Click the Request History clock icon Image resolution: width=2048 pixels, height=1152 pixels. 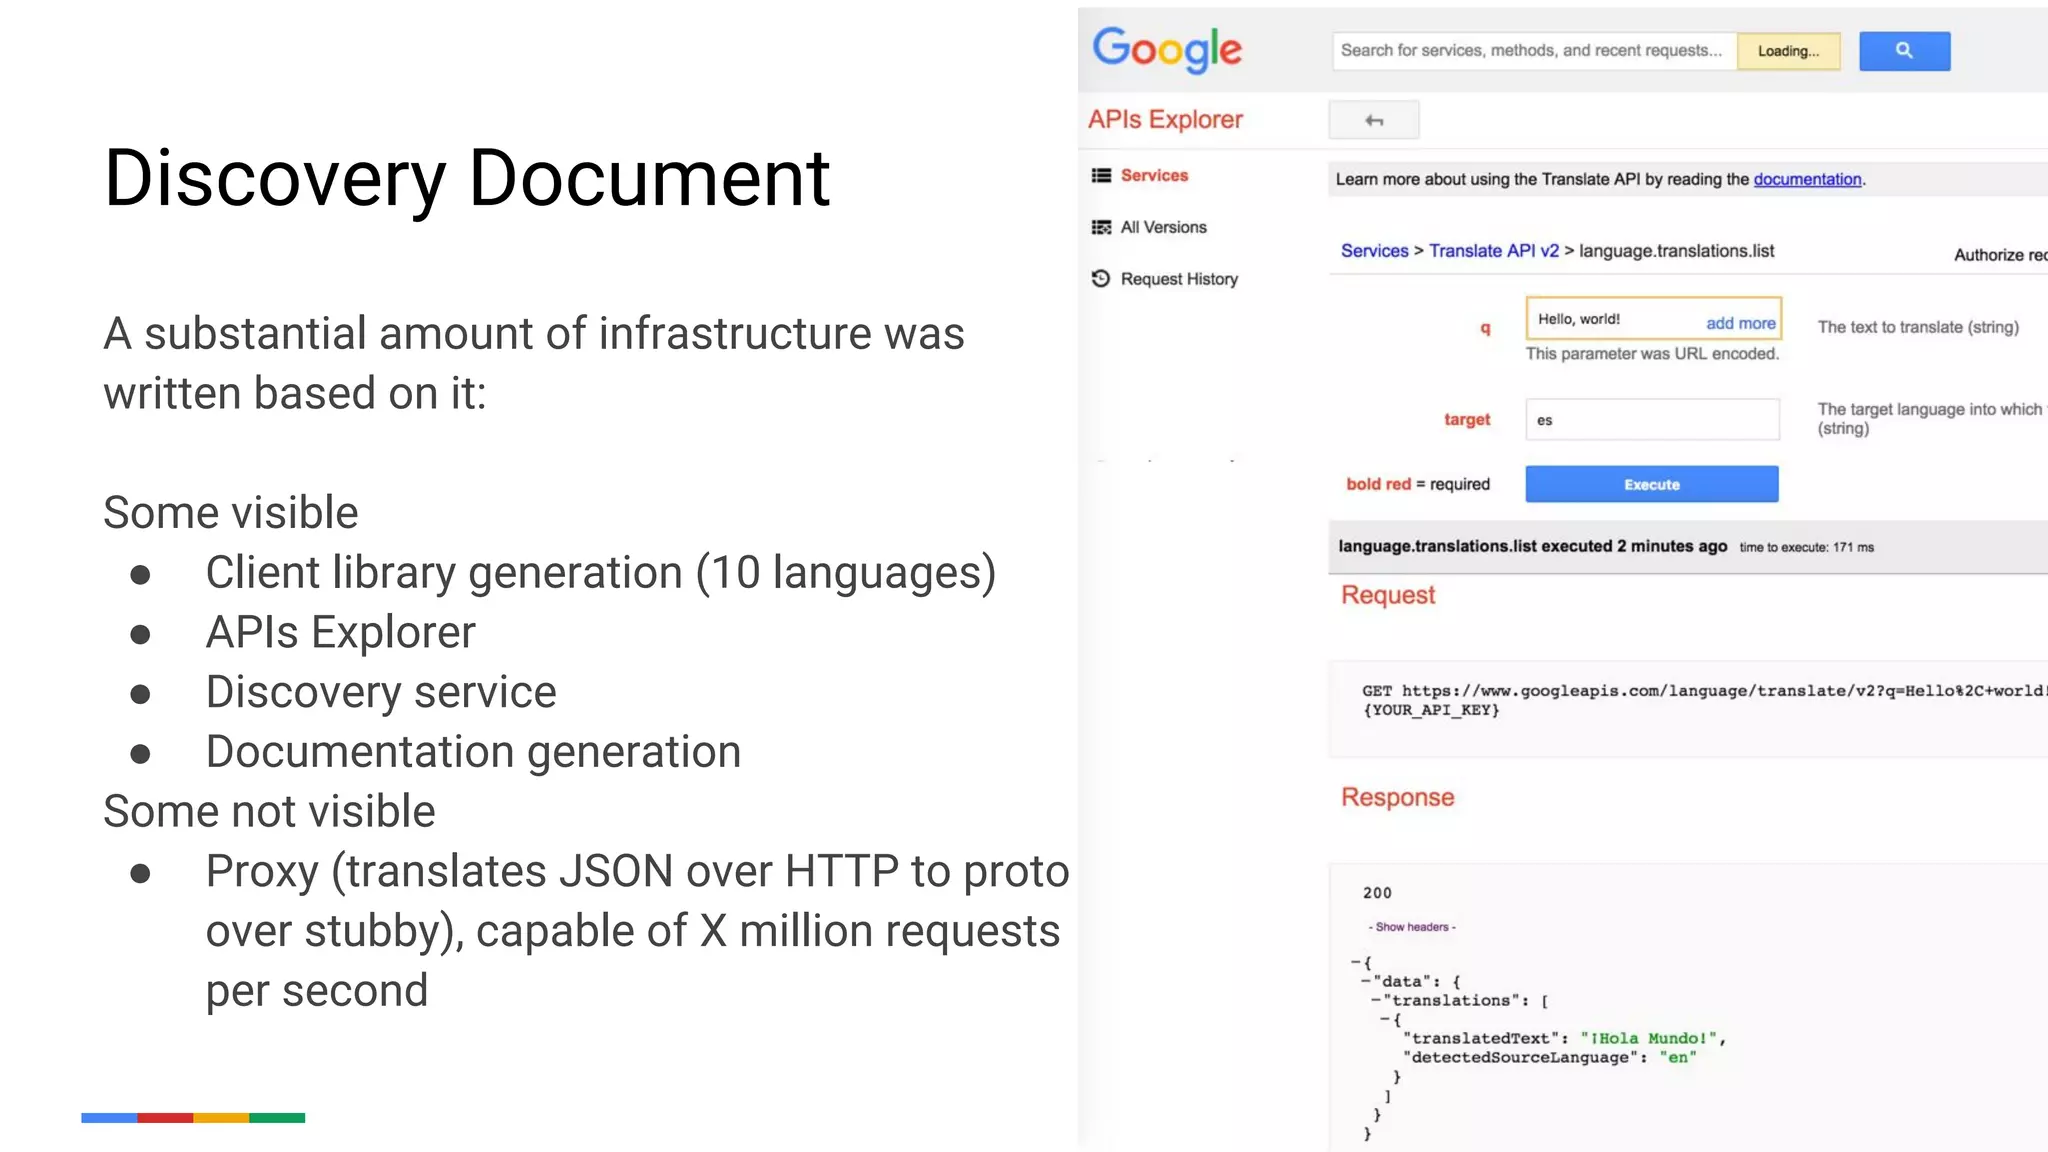[x=1101, y=278]
